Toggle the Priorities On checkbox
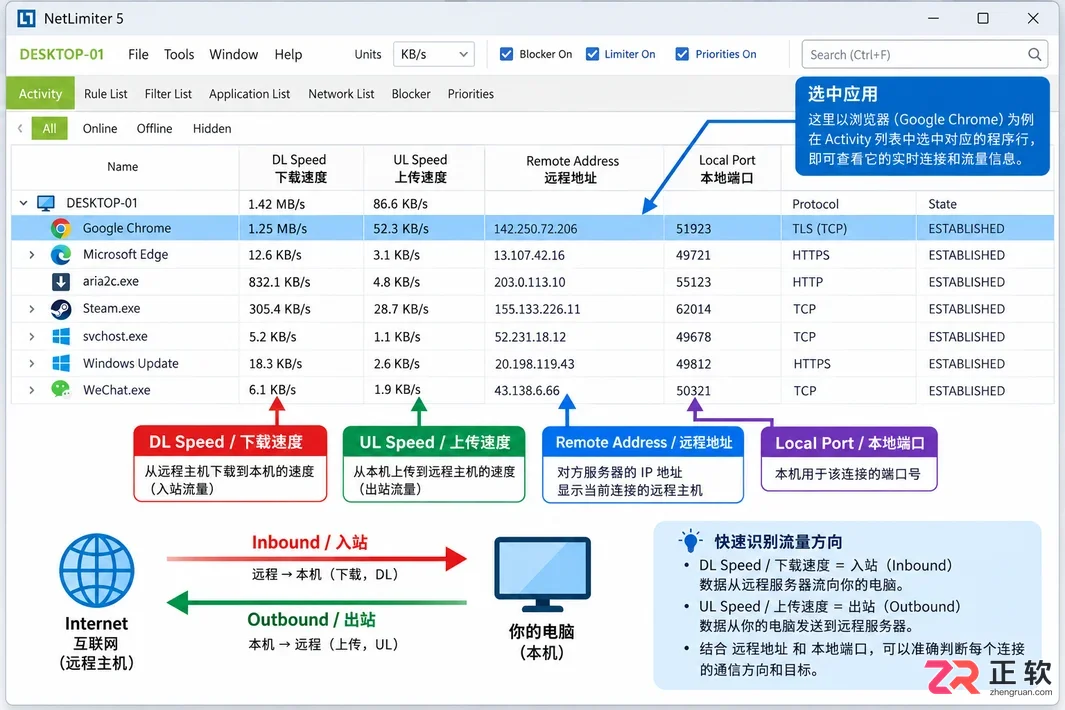This screenshot has height=710, width=1065. (x=682, y=54)
